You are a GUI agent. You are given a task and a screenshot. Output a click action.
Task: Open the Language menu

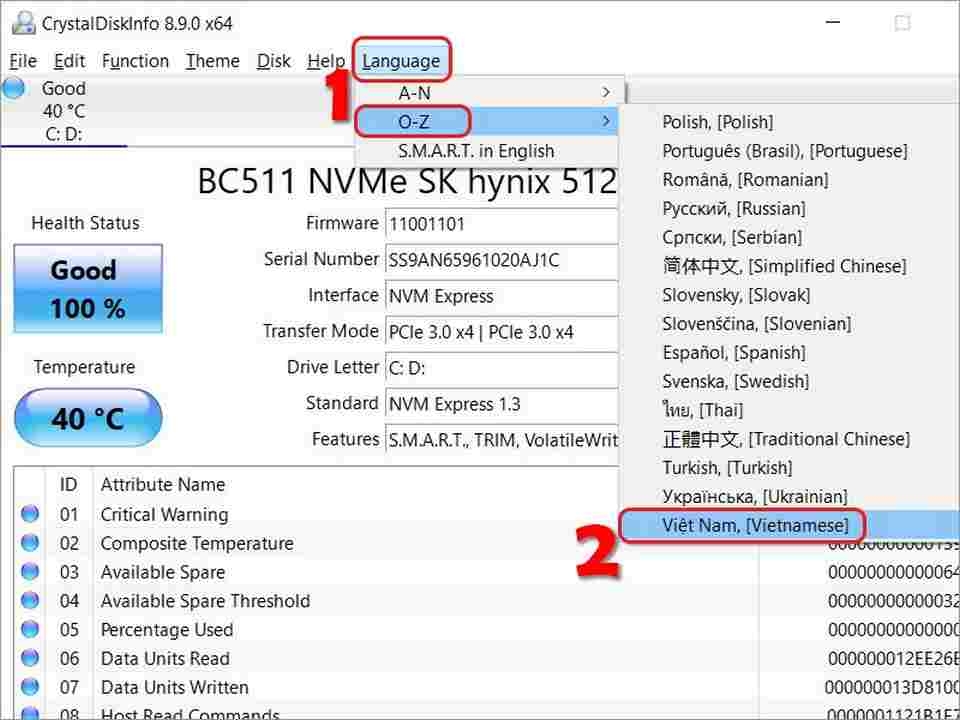click(401, 61)
